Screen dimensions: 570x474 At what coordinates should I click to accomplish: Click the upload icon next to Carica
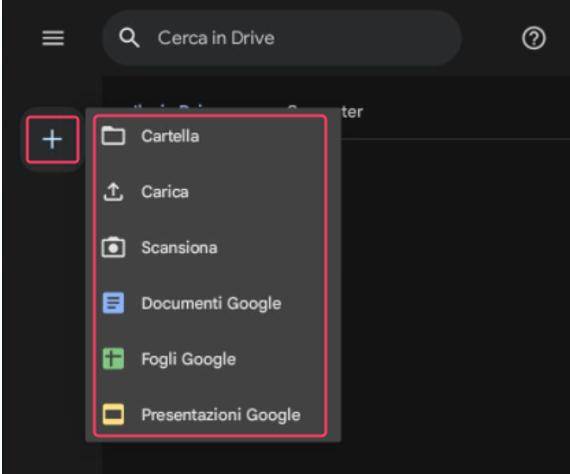[x=113, y=192]
